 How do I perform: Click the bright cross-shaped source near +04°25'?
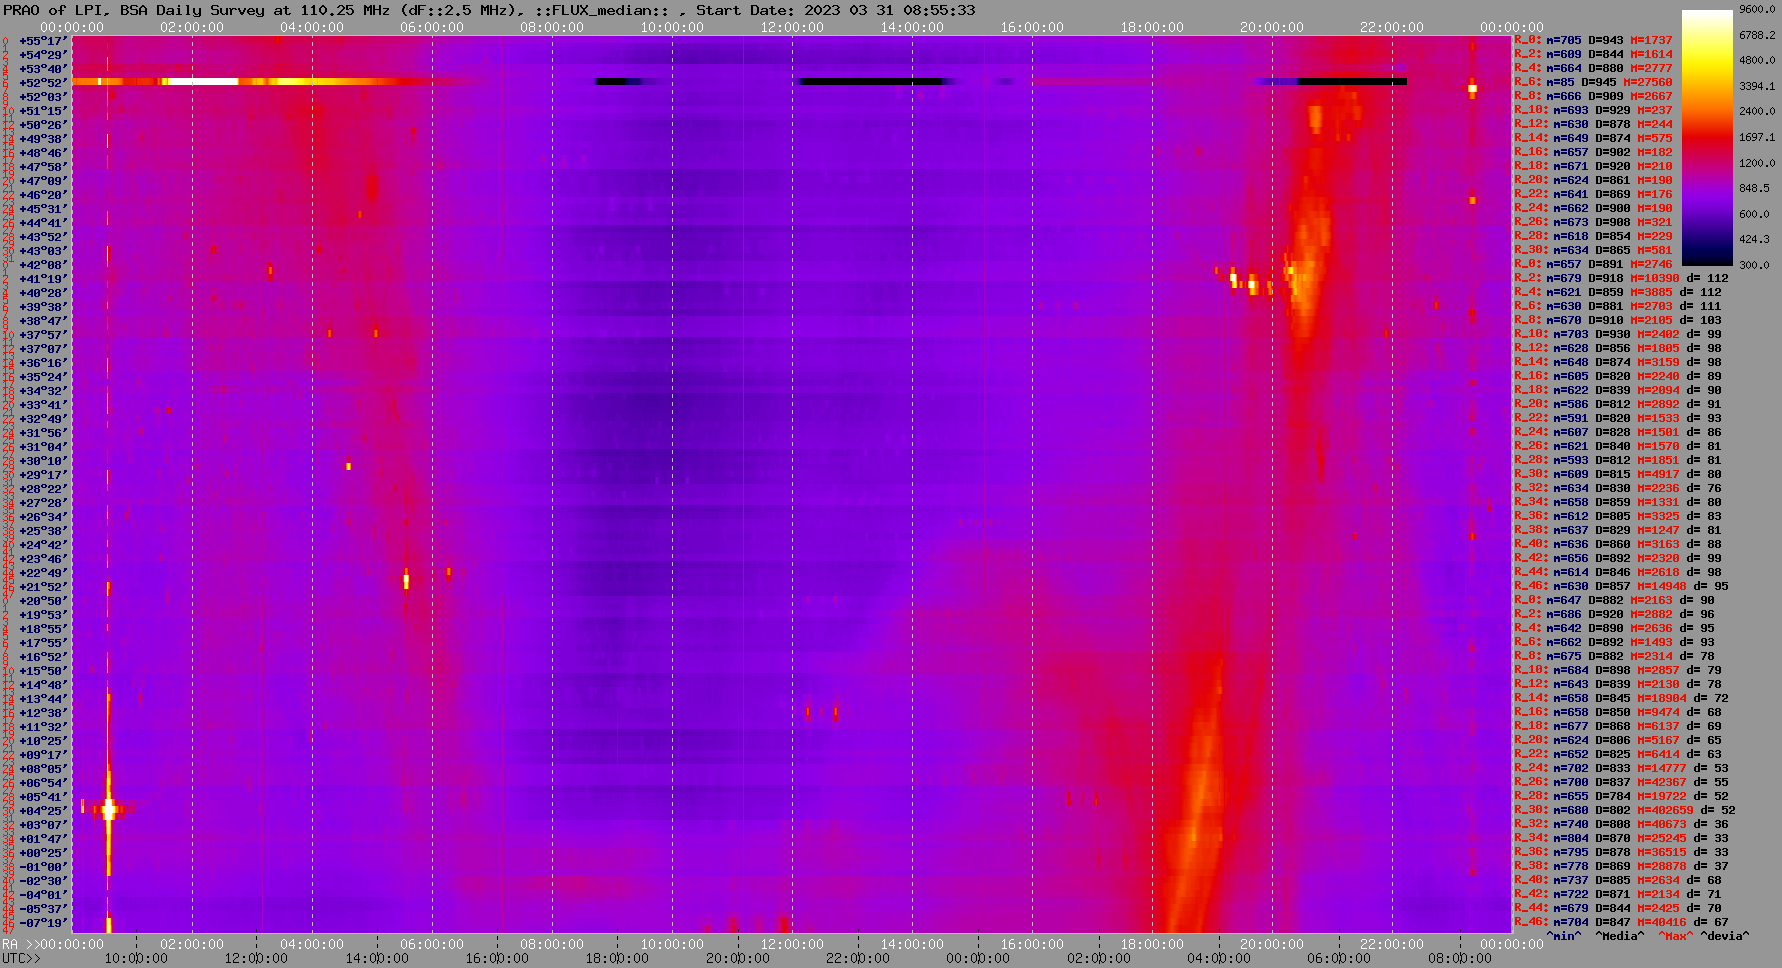[109, 810]
